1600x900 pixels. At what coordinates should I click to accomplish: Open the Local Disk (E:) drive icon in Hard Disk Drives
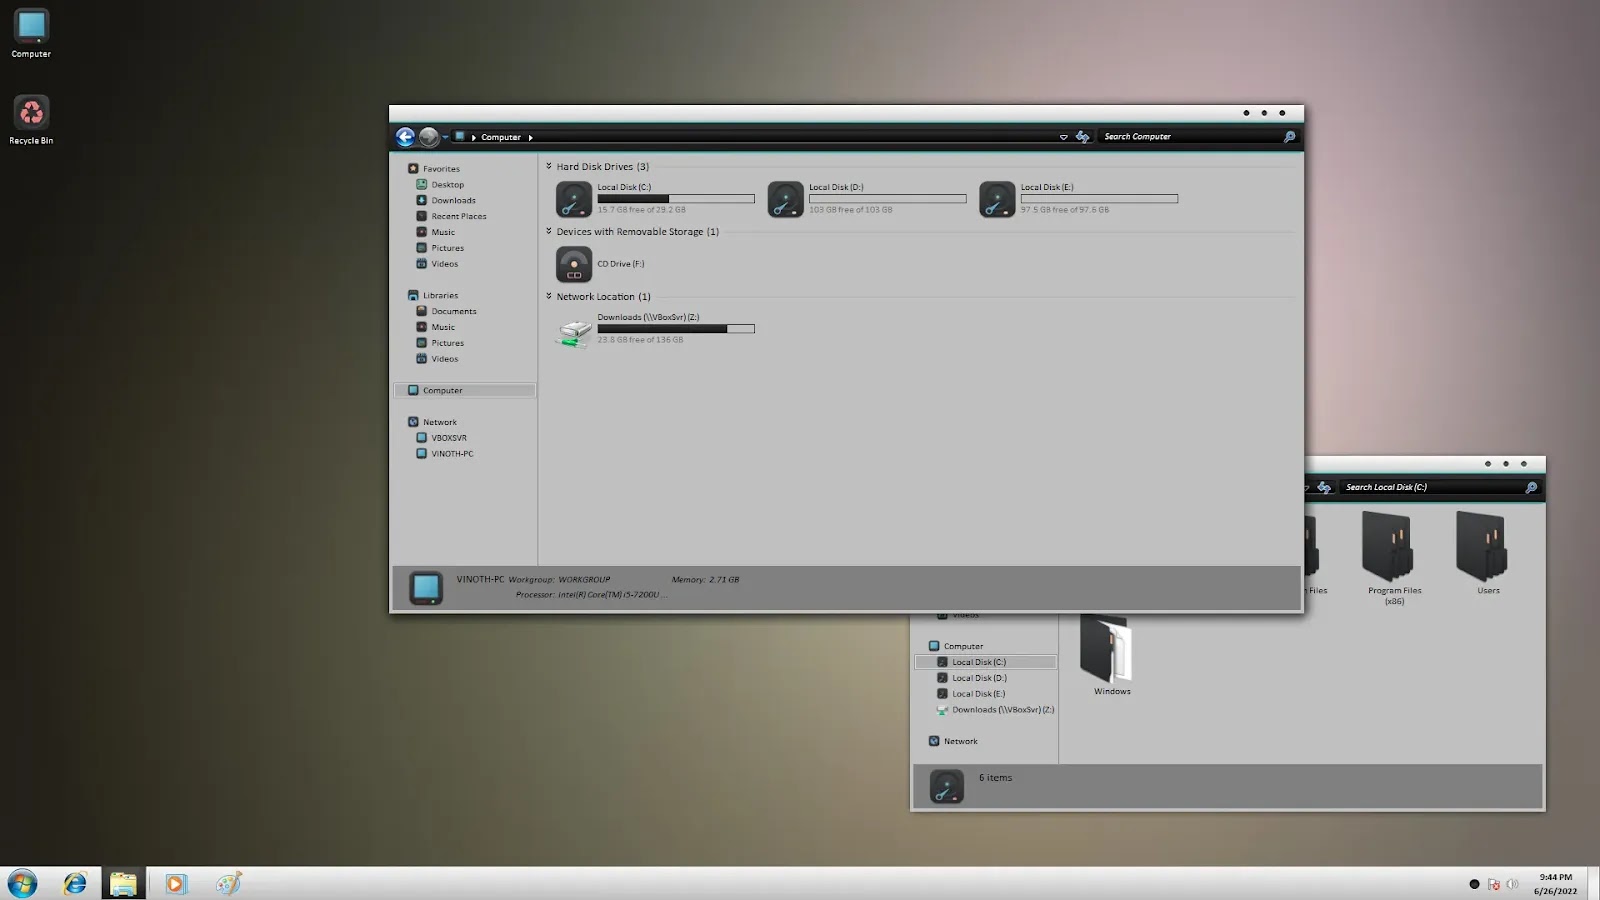point(997,199)
